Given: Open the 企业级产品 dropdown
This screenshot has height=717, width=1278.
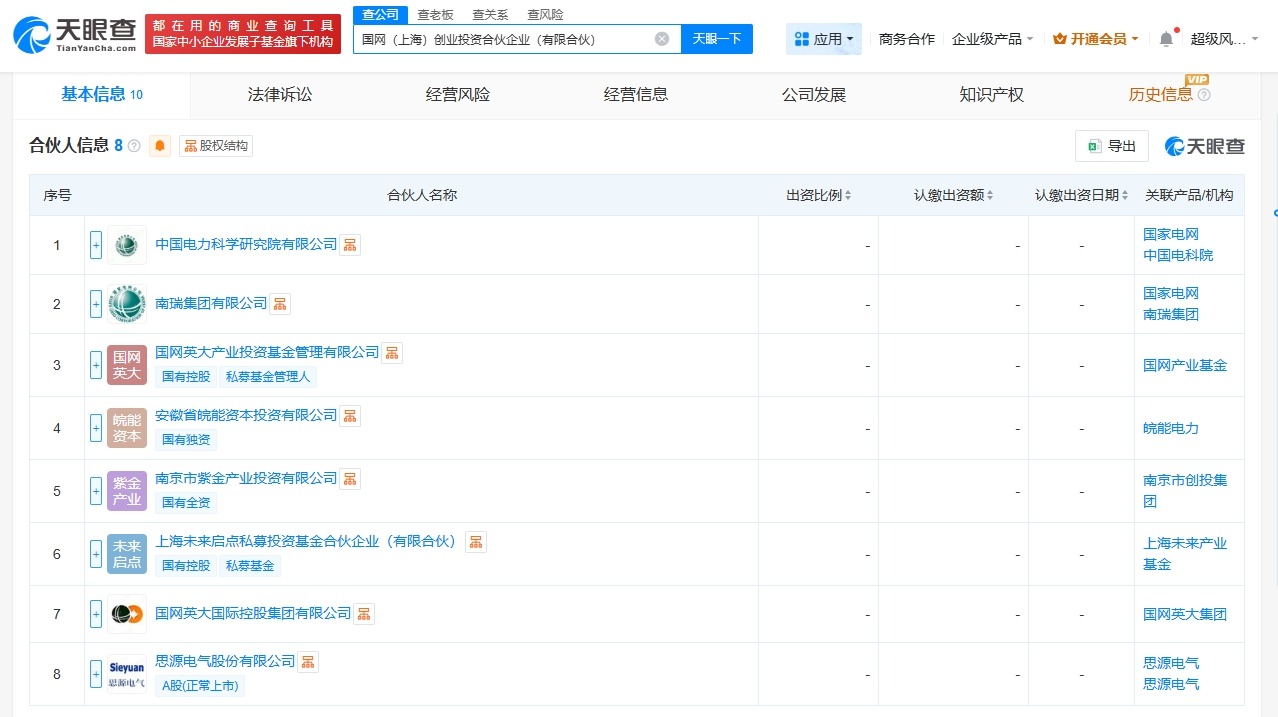Looking at the screenshot, I should (x=992, y=39).
